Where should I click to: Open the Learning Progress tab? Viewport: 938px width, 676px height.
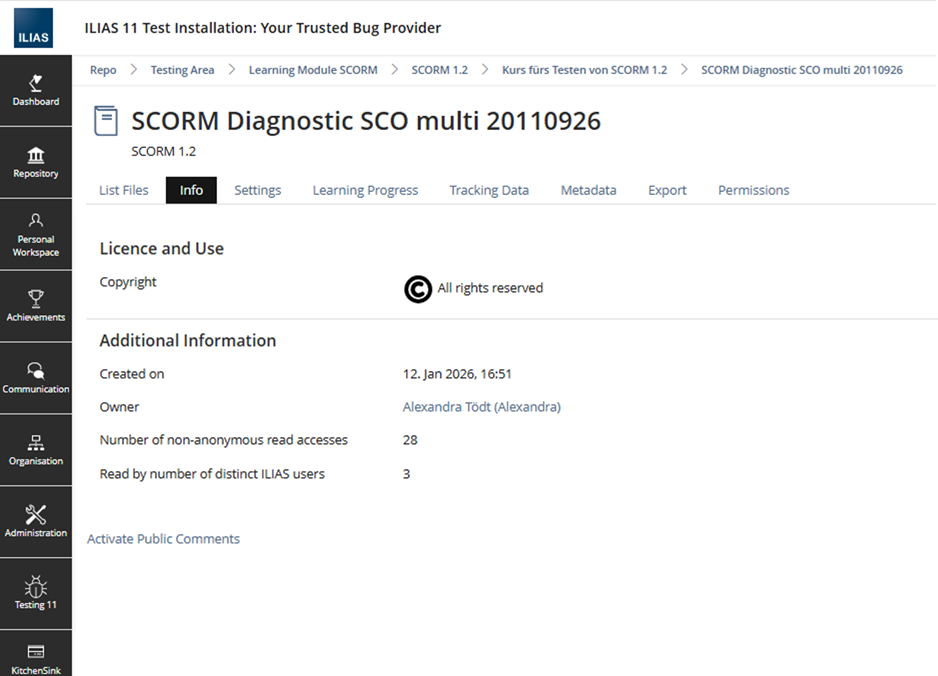(366, 190)
